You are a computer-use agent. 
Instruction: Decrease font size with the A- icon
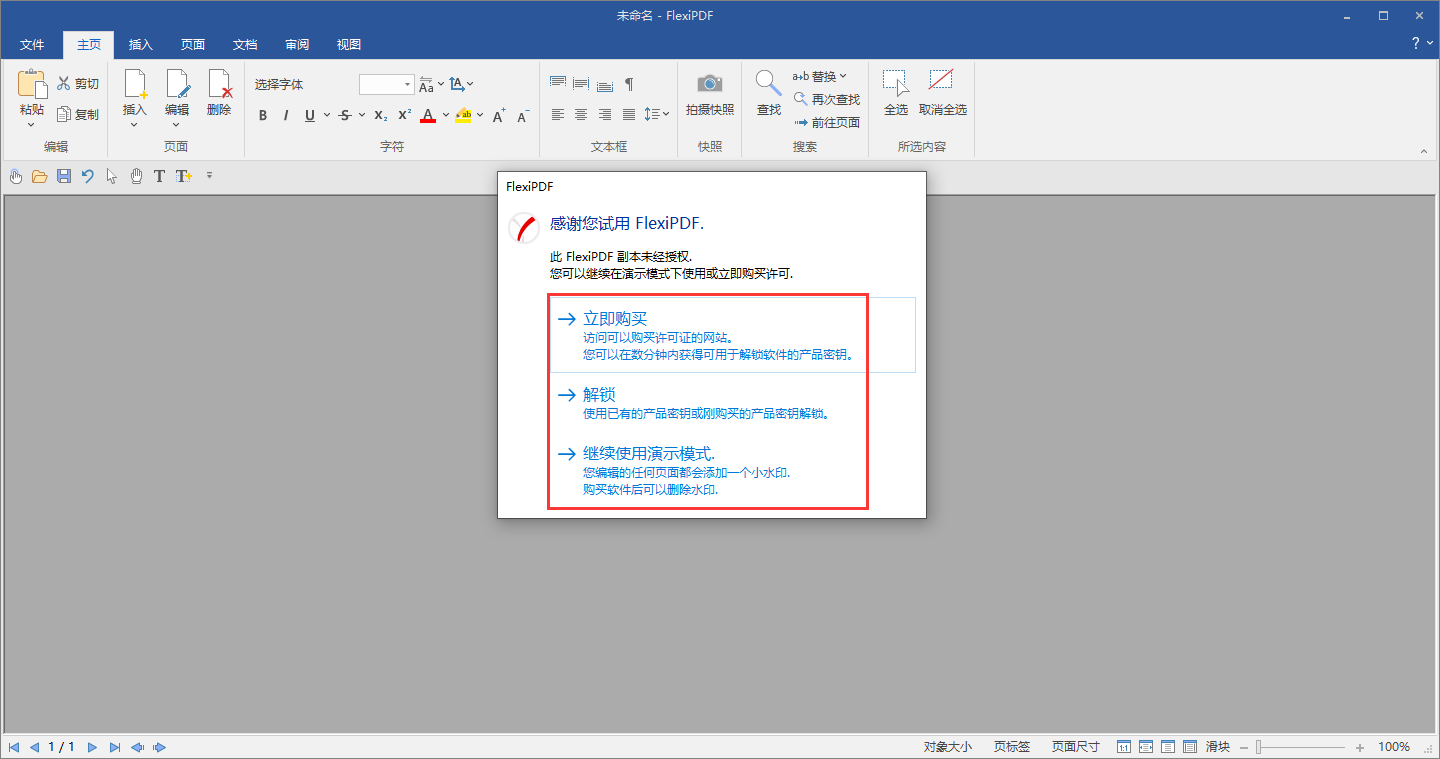[523, 115]
